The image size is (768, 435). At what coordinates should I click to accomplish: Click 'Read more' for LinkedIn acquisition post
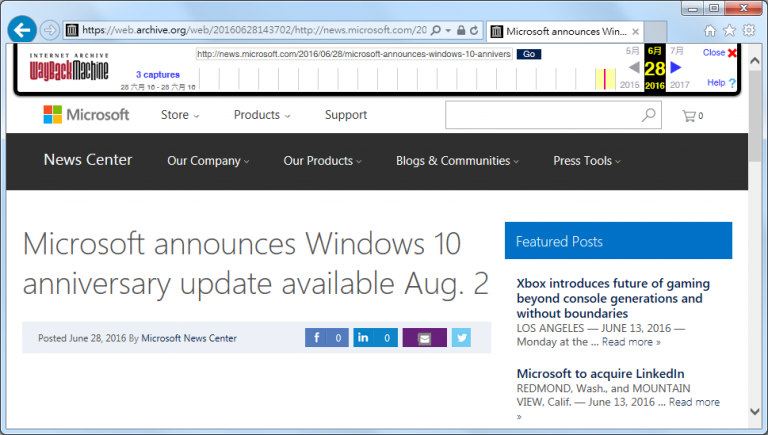coord(694,402)
